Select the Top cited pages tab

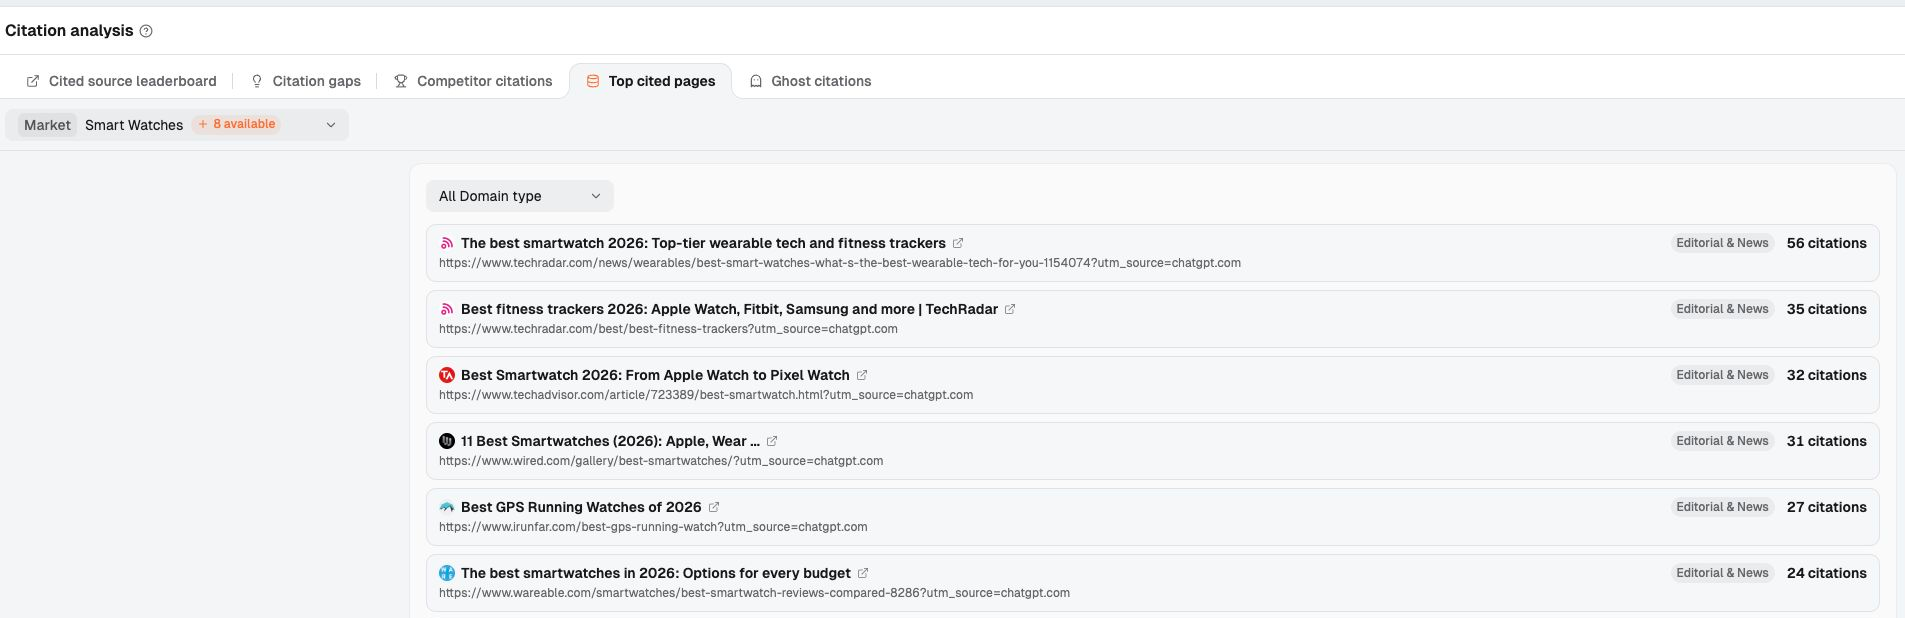[x=650, y=81]
